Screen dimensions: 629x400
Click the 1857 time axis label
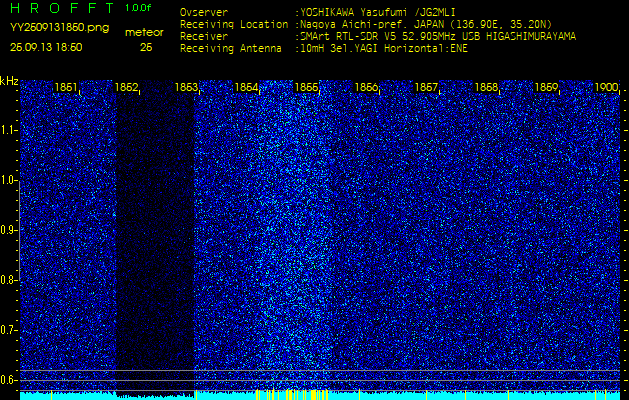point(426,87)
